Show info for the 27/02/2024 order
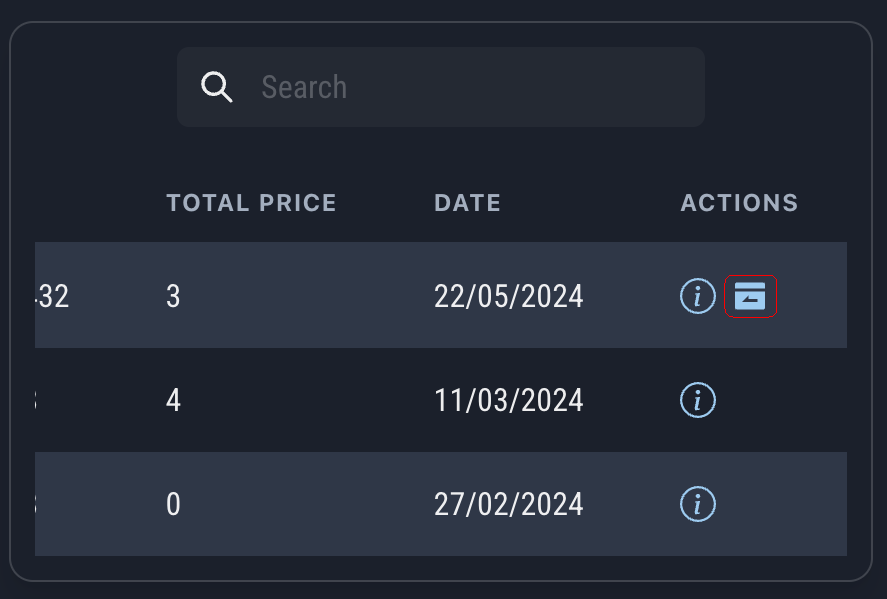The width and height of the screenshot is (887, 599). pos(697,504)
